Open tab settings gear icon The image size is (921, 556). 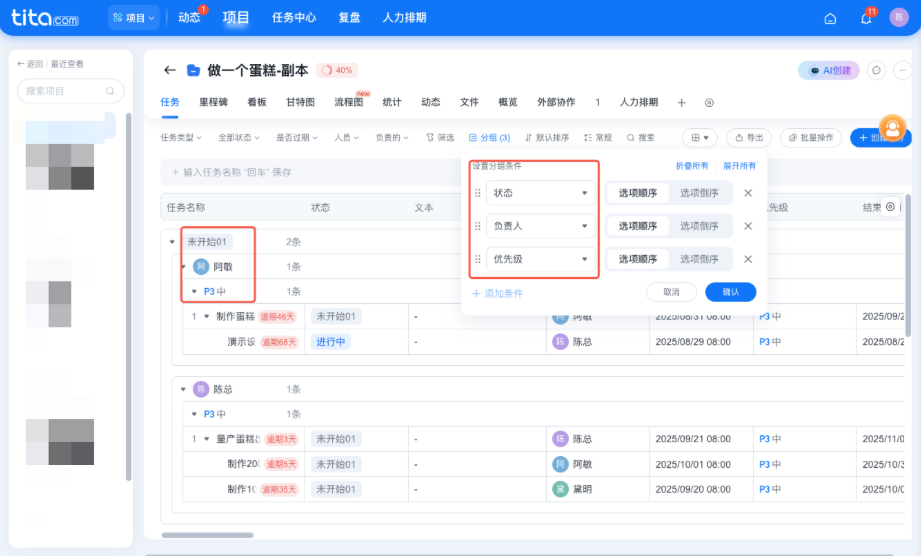(709, 103)
